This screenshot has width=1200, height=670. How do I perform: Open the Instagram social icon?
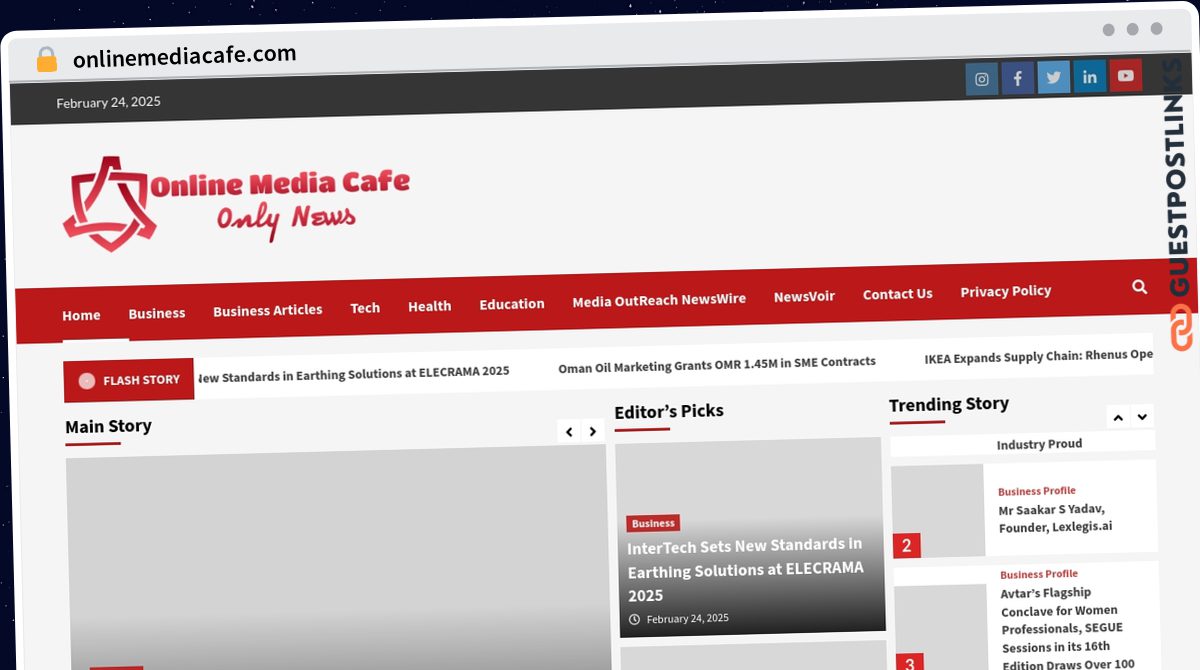tap(982, 79)
